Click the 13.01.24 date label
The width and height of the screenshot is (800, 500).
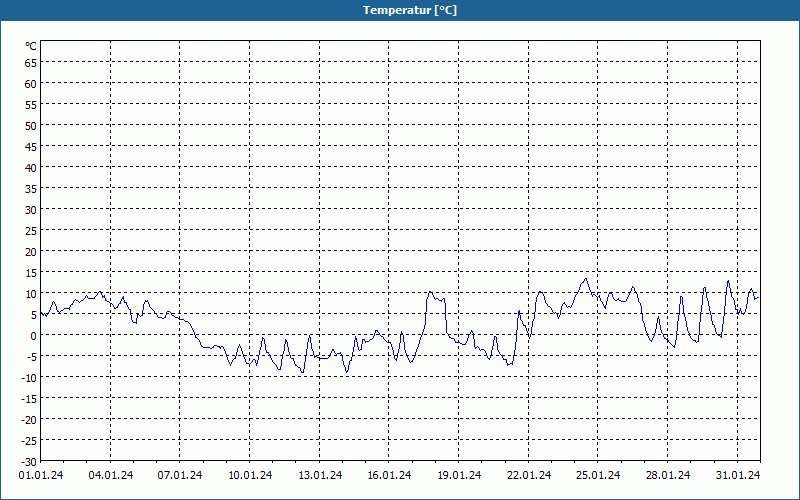click(x=320, y=475)
